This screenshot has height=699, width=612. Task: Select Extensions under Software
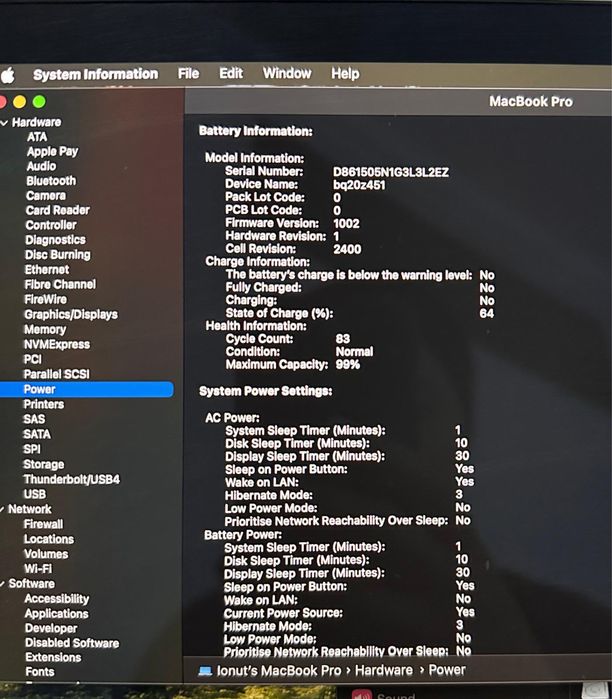click(x=53, y=658)
